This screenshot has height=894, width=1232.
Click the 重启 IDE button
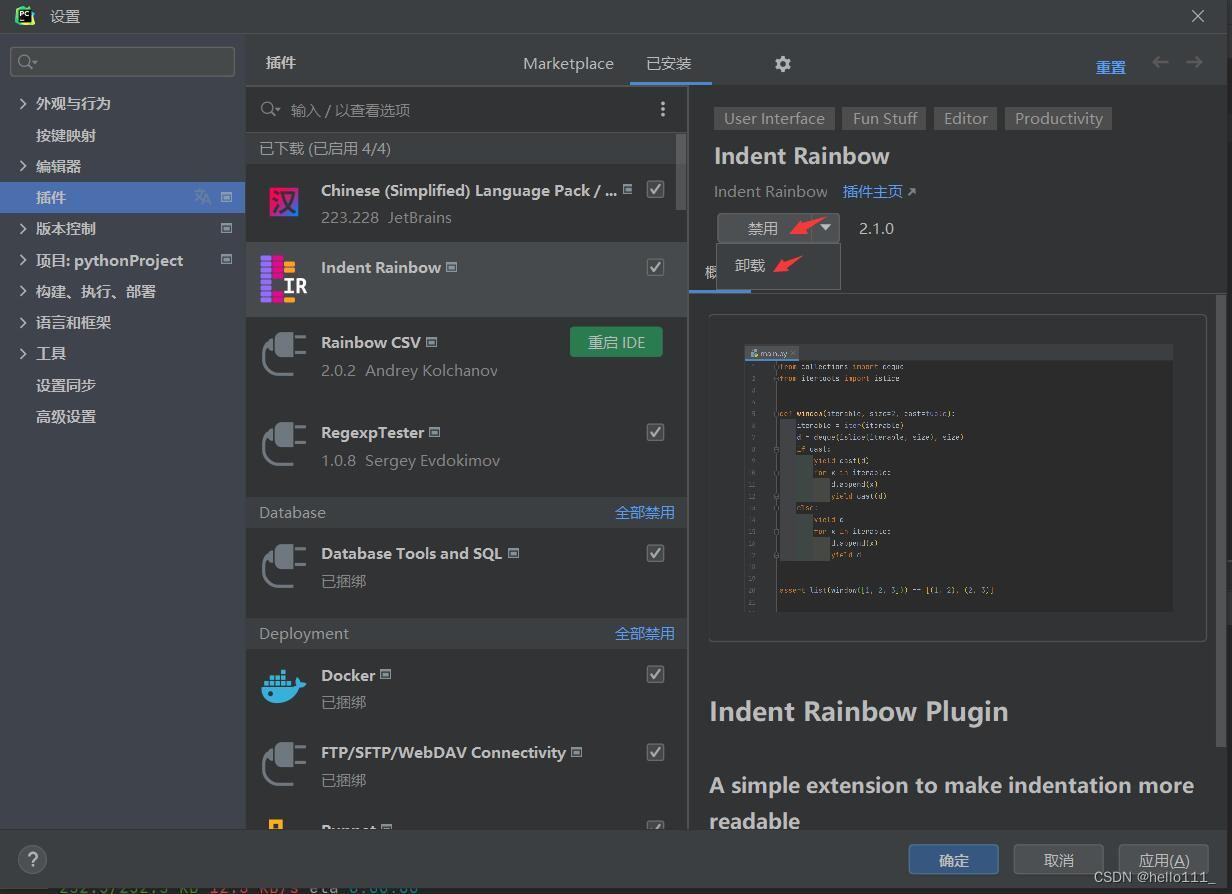(616, 342)
